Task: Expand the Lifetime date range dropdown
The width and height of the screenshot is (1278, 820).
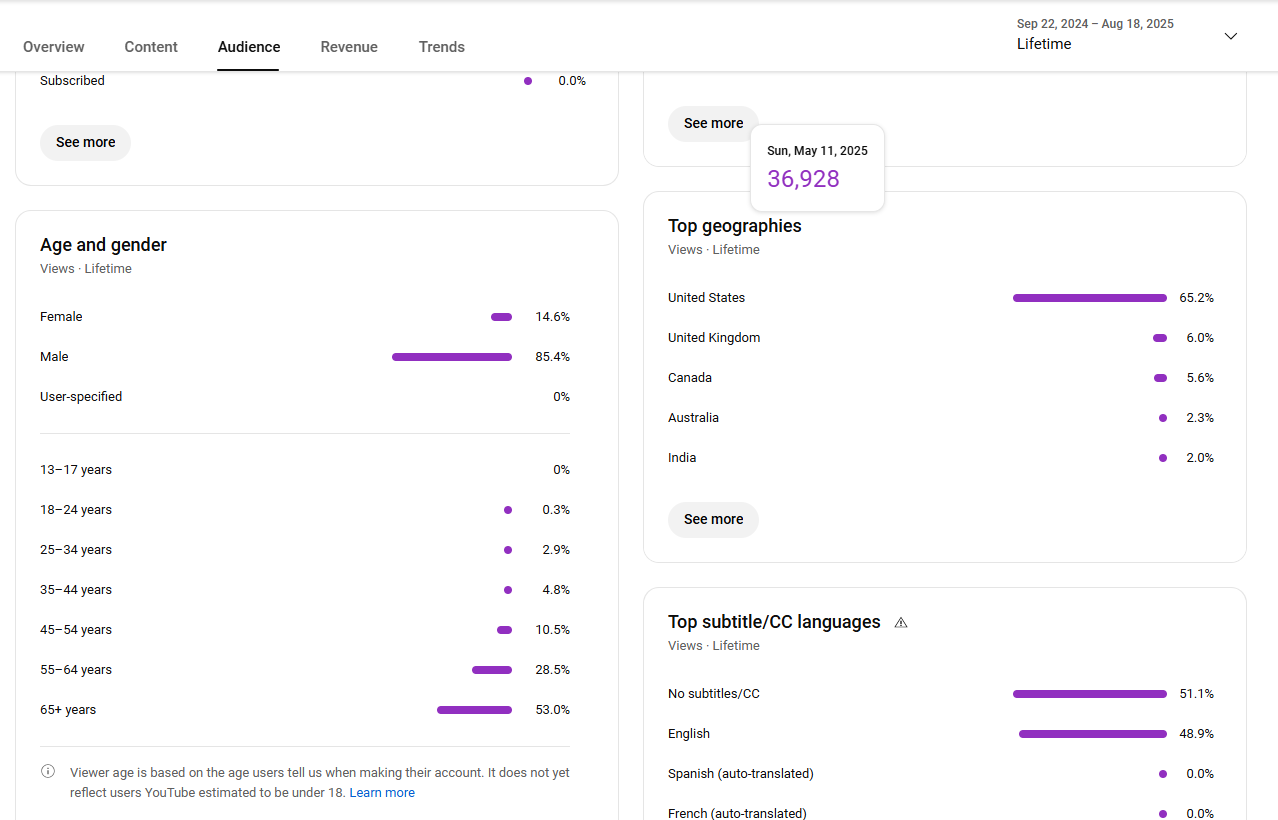Action: 1127,35
